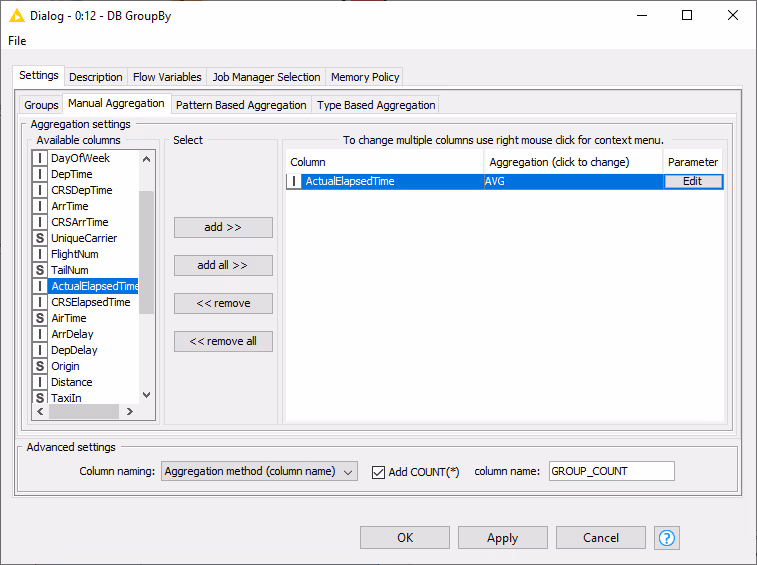Open the Flow Variables tab
The image size is (757, 565).
pyautogui.click(x=167, y=77)
